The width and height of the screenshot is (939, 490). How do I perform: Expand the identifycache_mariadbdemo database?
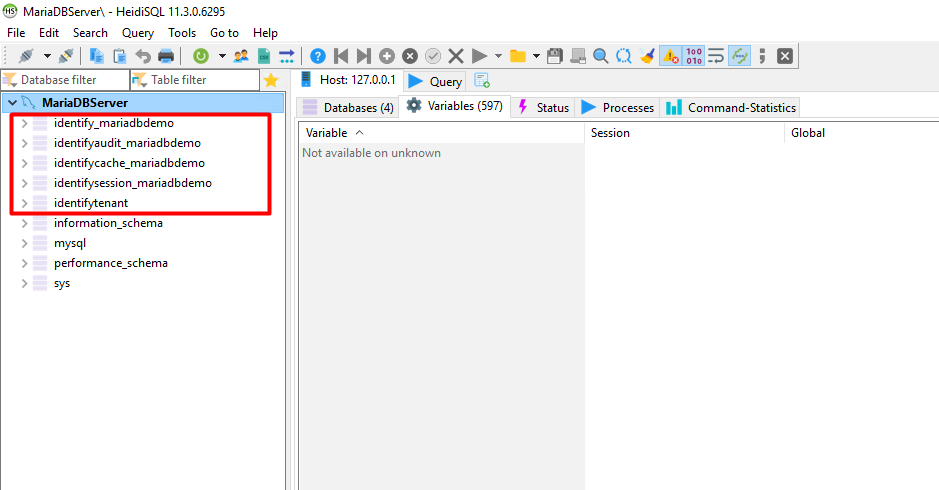coord(25,163)
